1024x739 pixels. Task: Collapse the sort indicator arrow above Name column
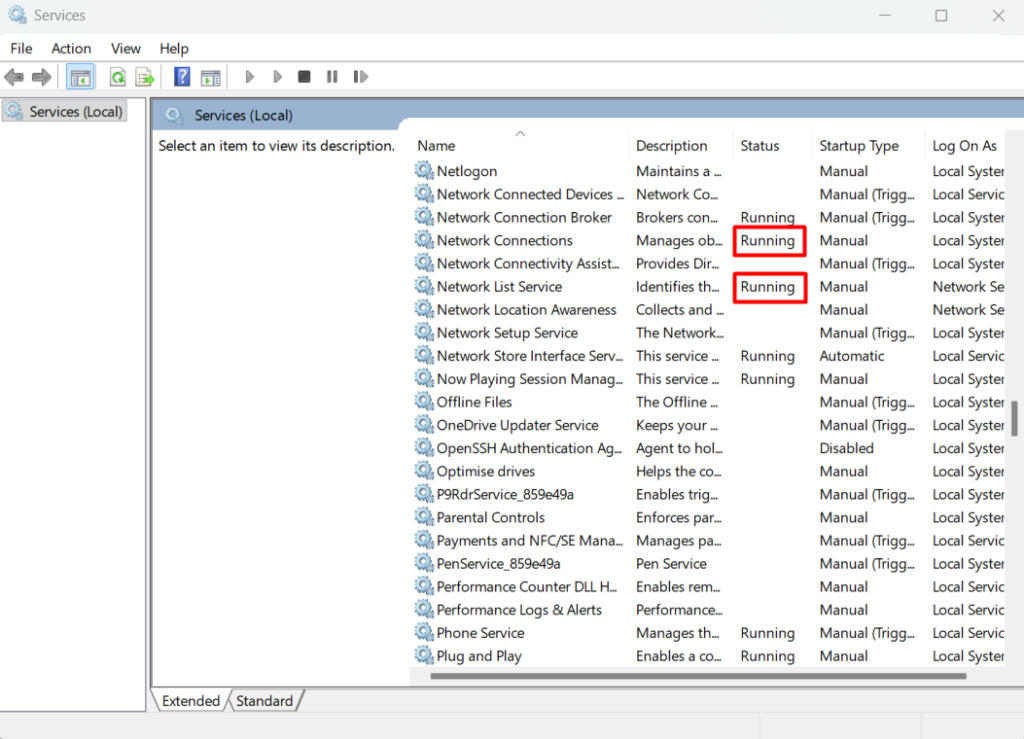tap(520, 132)
